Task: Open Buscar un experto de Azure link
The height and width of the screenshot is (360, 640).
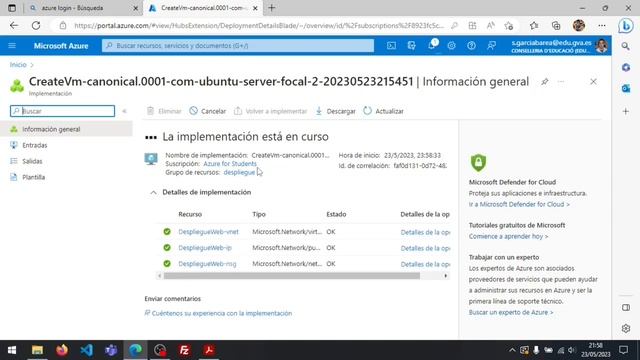Action: (511, 312)
